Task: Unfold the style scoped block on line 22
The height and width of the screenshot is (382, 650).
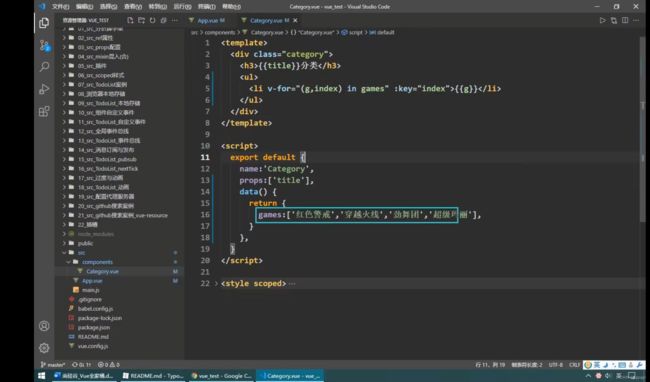Action: [216, 283]
